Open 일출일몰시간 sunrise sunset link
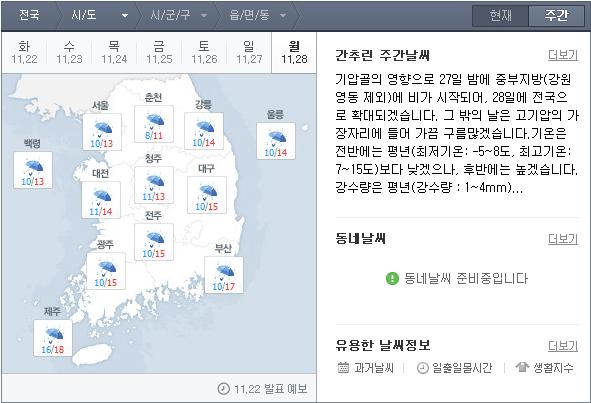Viewport: 591px width, 403px height. (455, 368)
